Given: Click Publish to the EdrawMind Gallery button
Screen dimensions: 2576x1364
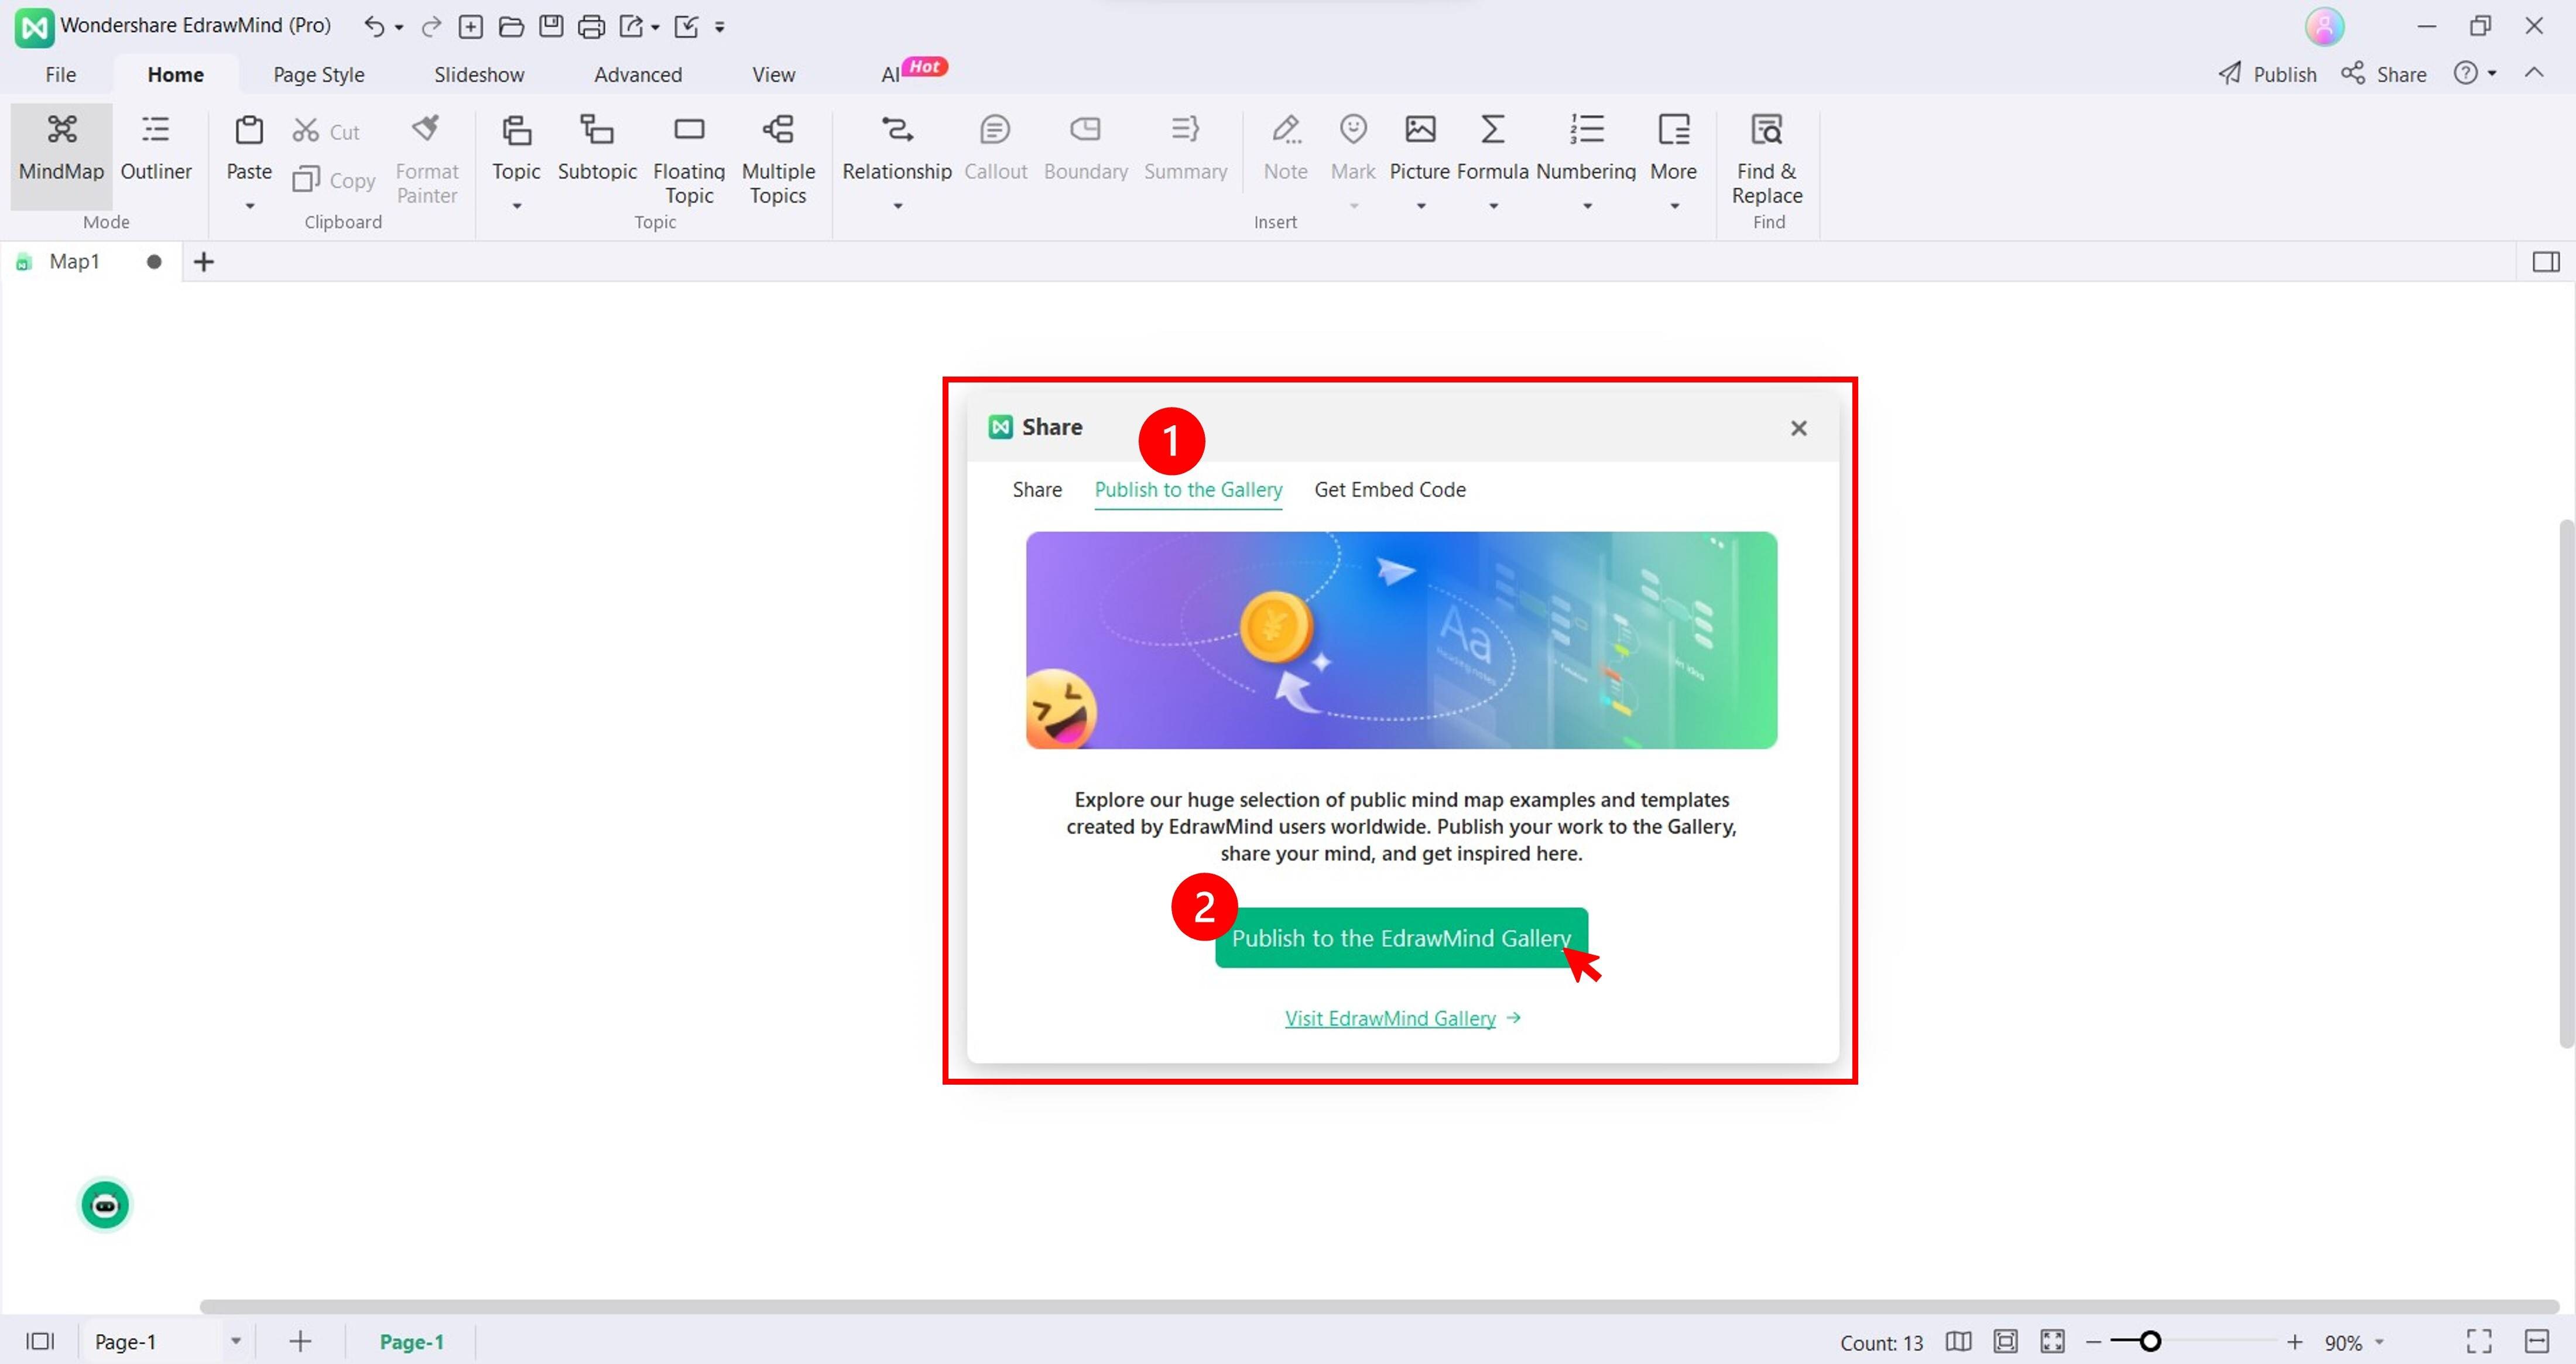Looking at the screenshot, I should click(x=1400, y=938).
